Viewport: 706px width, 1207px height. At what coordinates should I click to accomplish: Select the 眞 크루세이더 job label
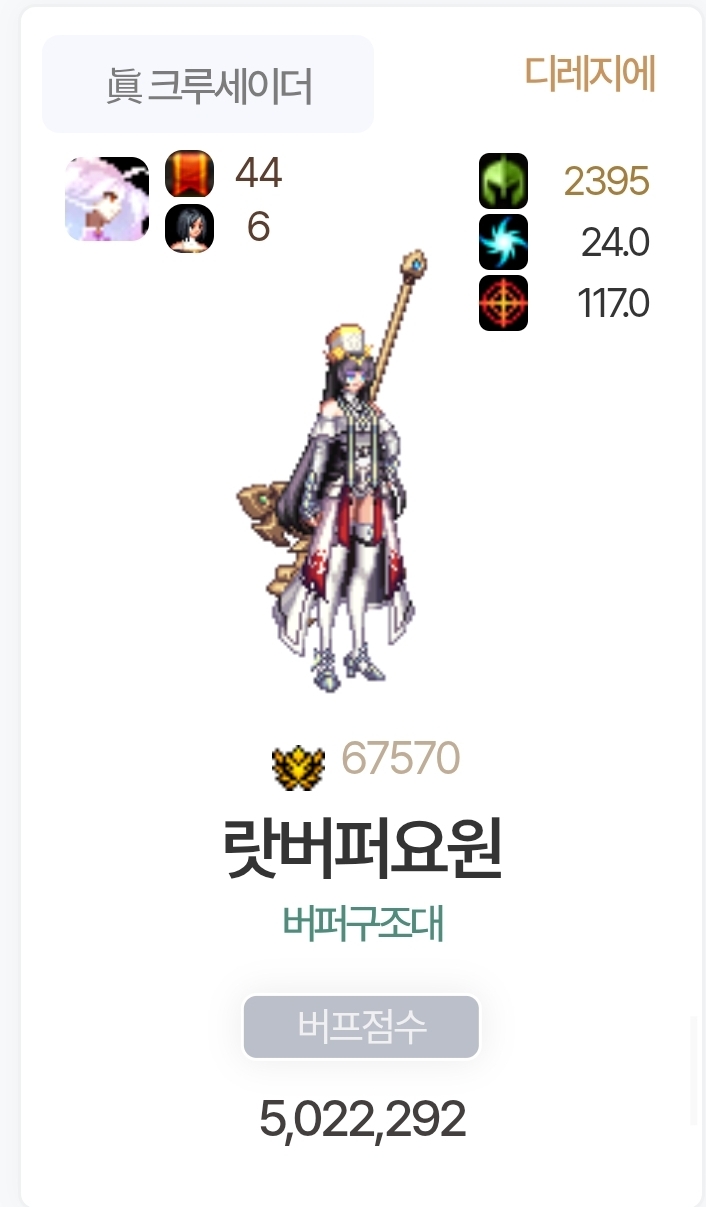208,85
